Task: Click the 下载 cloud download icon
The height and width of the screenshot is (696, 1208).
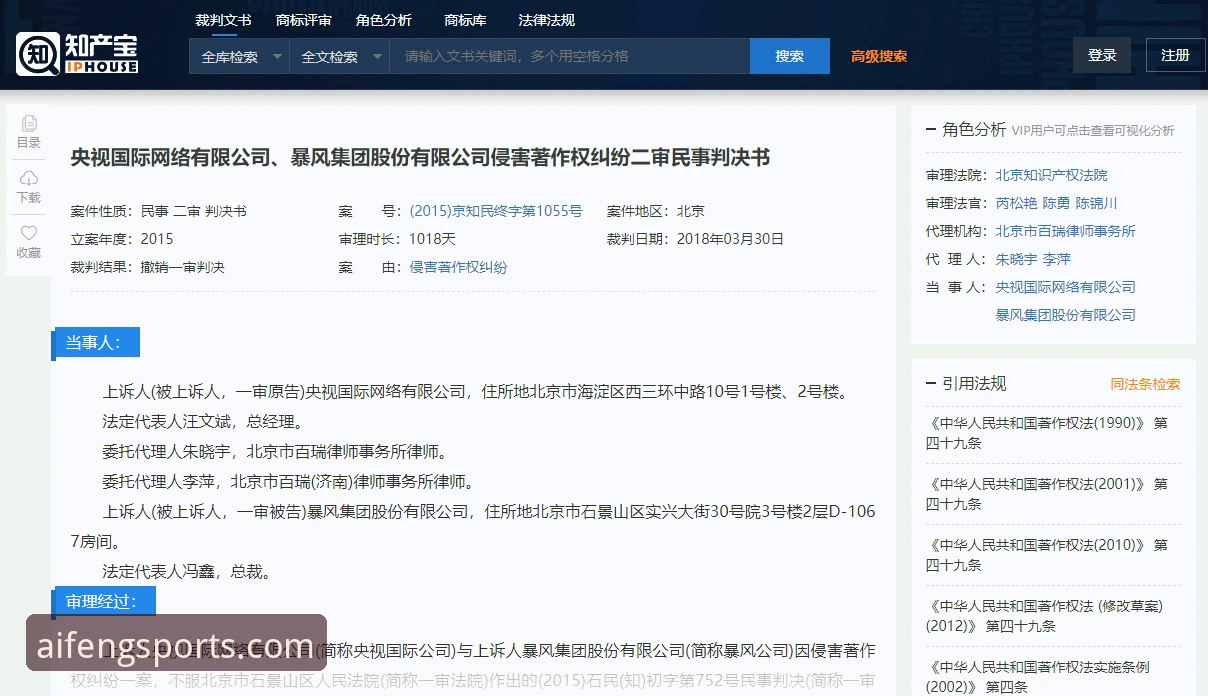Action: pyautogui.click(x=29, y=186)
